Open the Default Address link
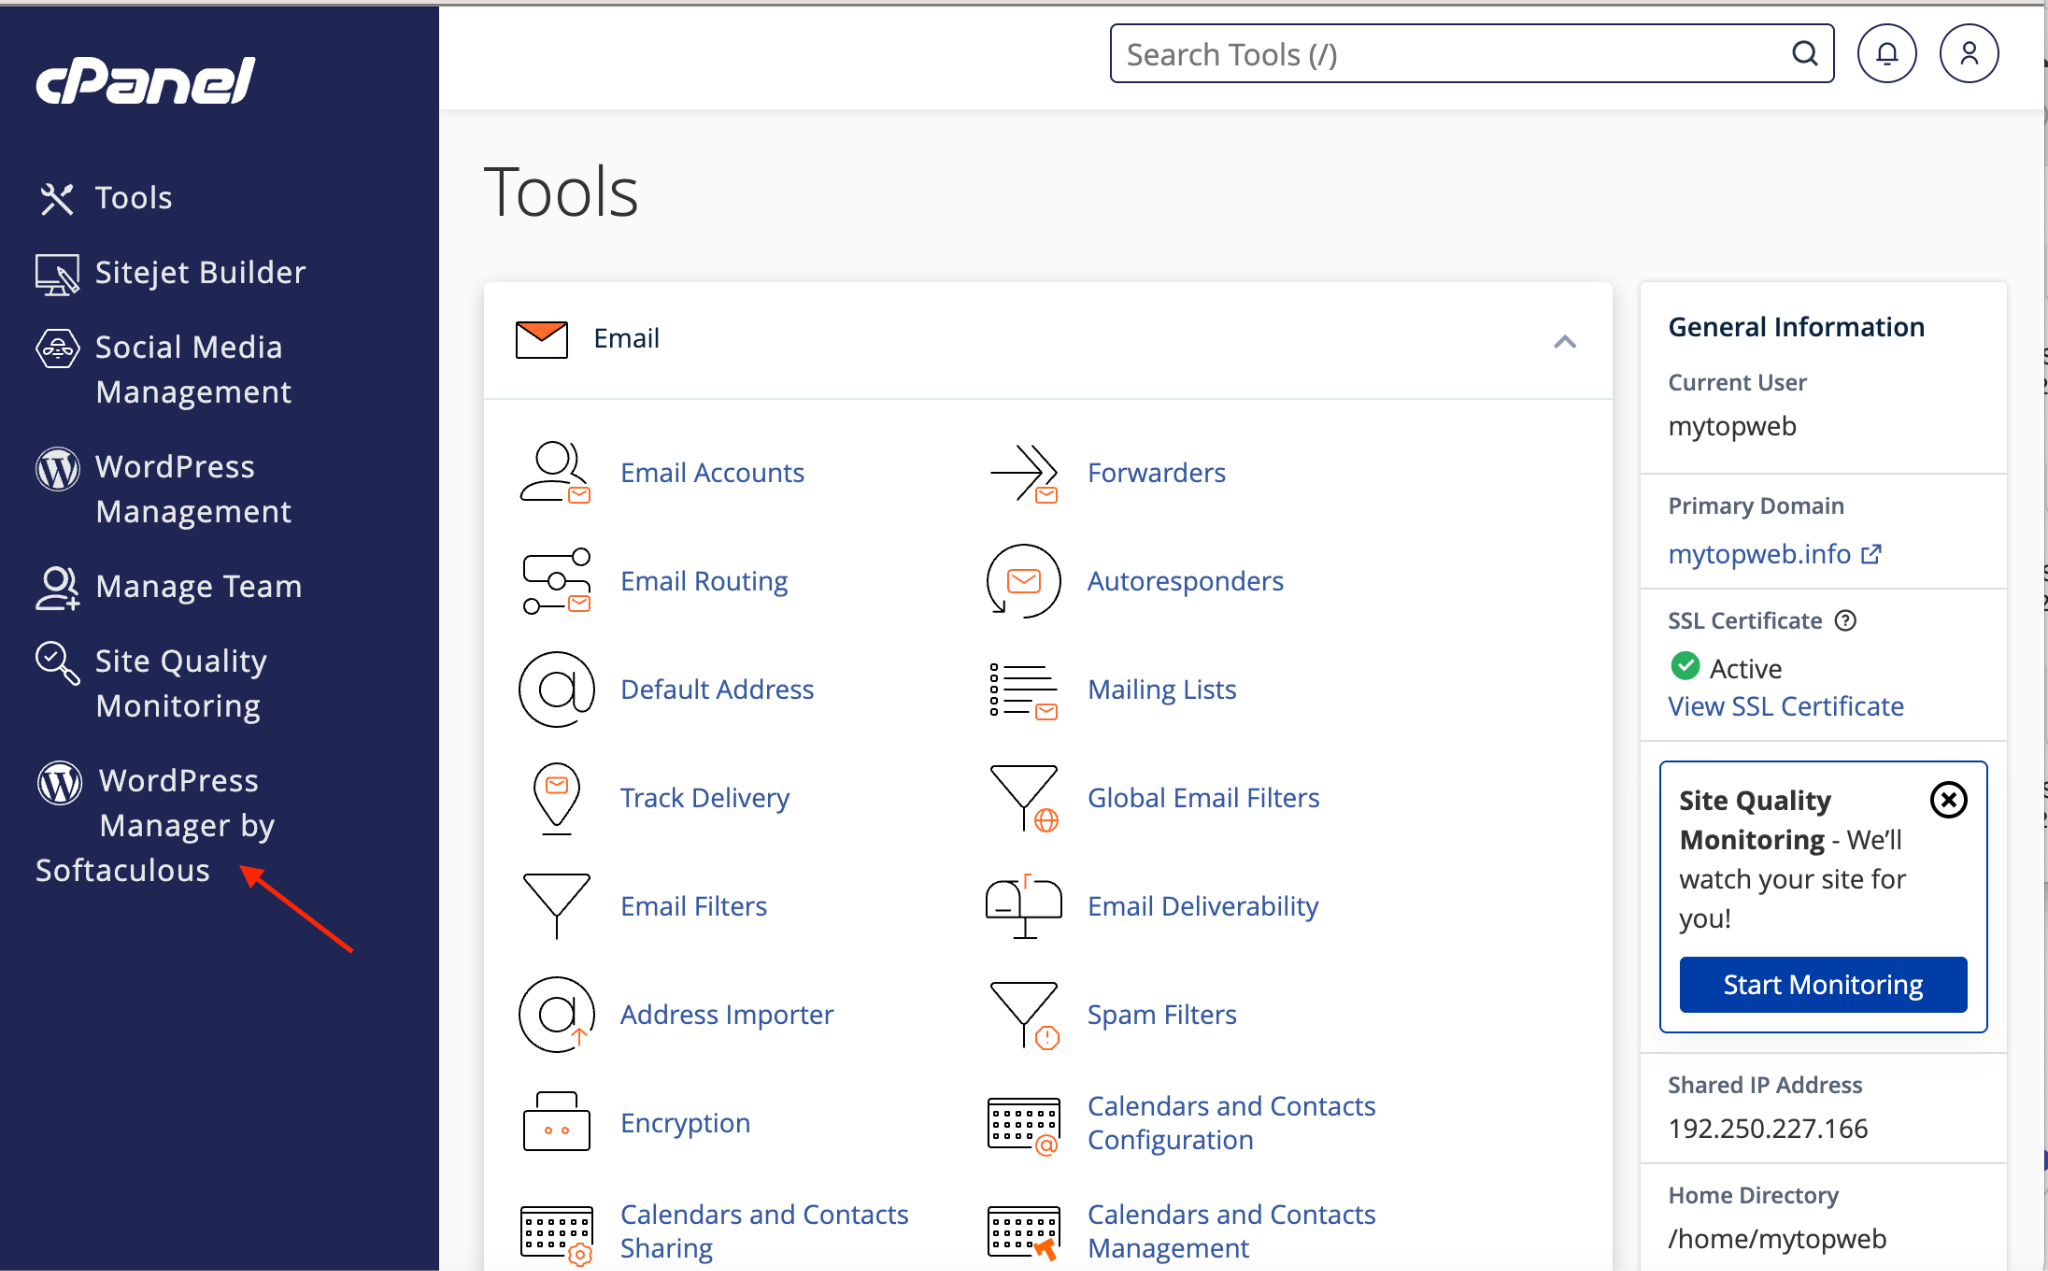 (x=717, y=689)
